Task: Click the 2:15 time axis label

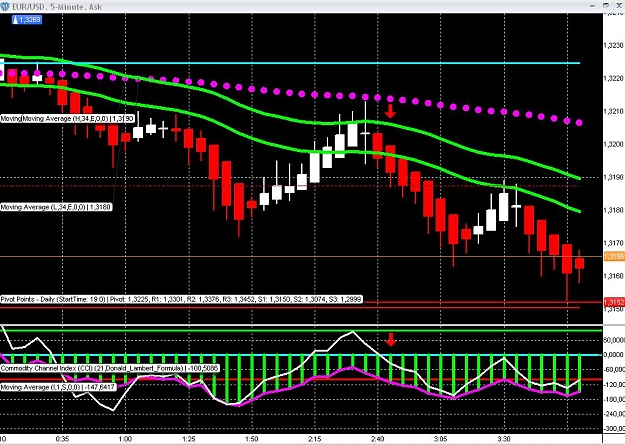Action: click(x=314, y=439)
